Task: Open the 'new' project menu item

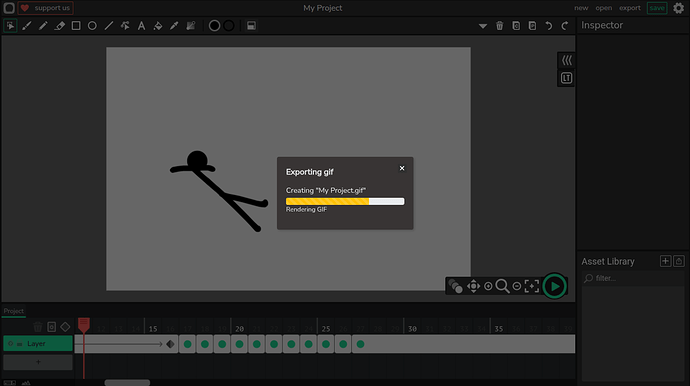Action: [x=581, y=8]
